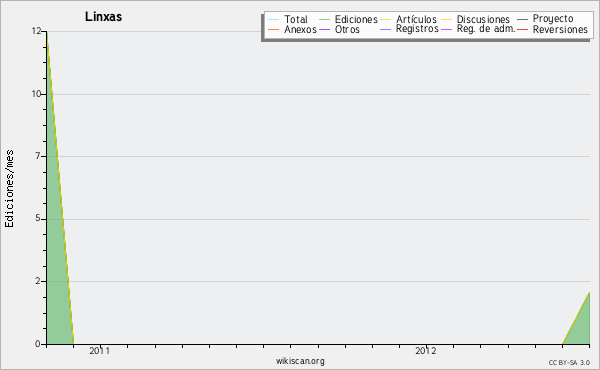Screen dimensions: 600x370
Task: Click the Ediciones/mes axis label
Action: coord(9,189)
